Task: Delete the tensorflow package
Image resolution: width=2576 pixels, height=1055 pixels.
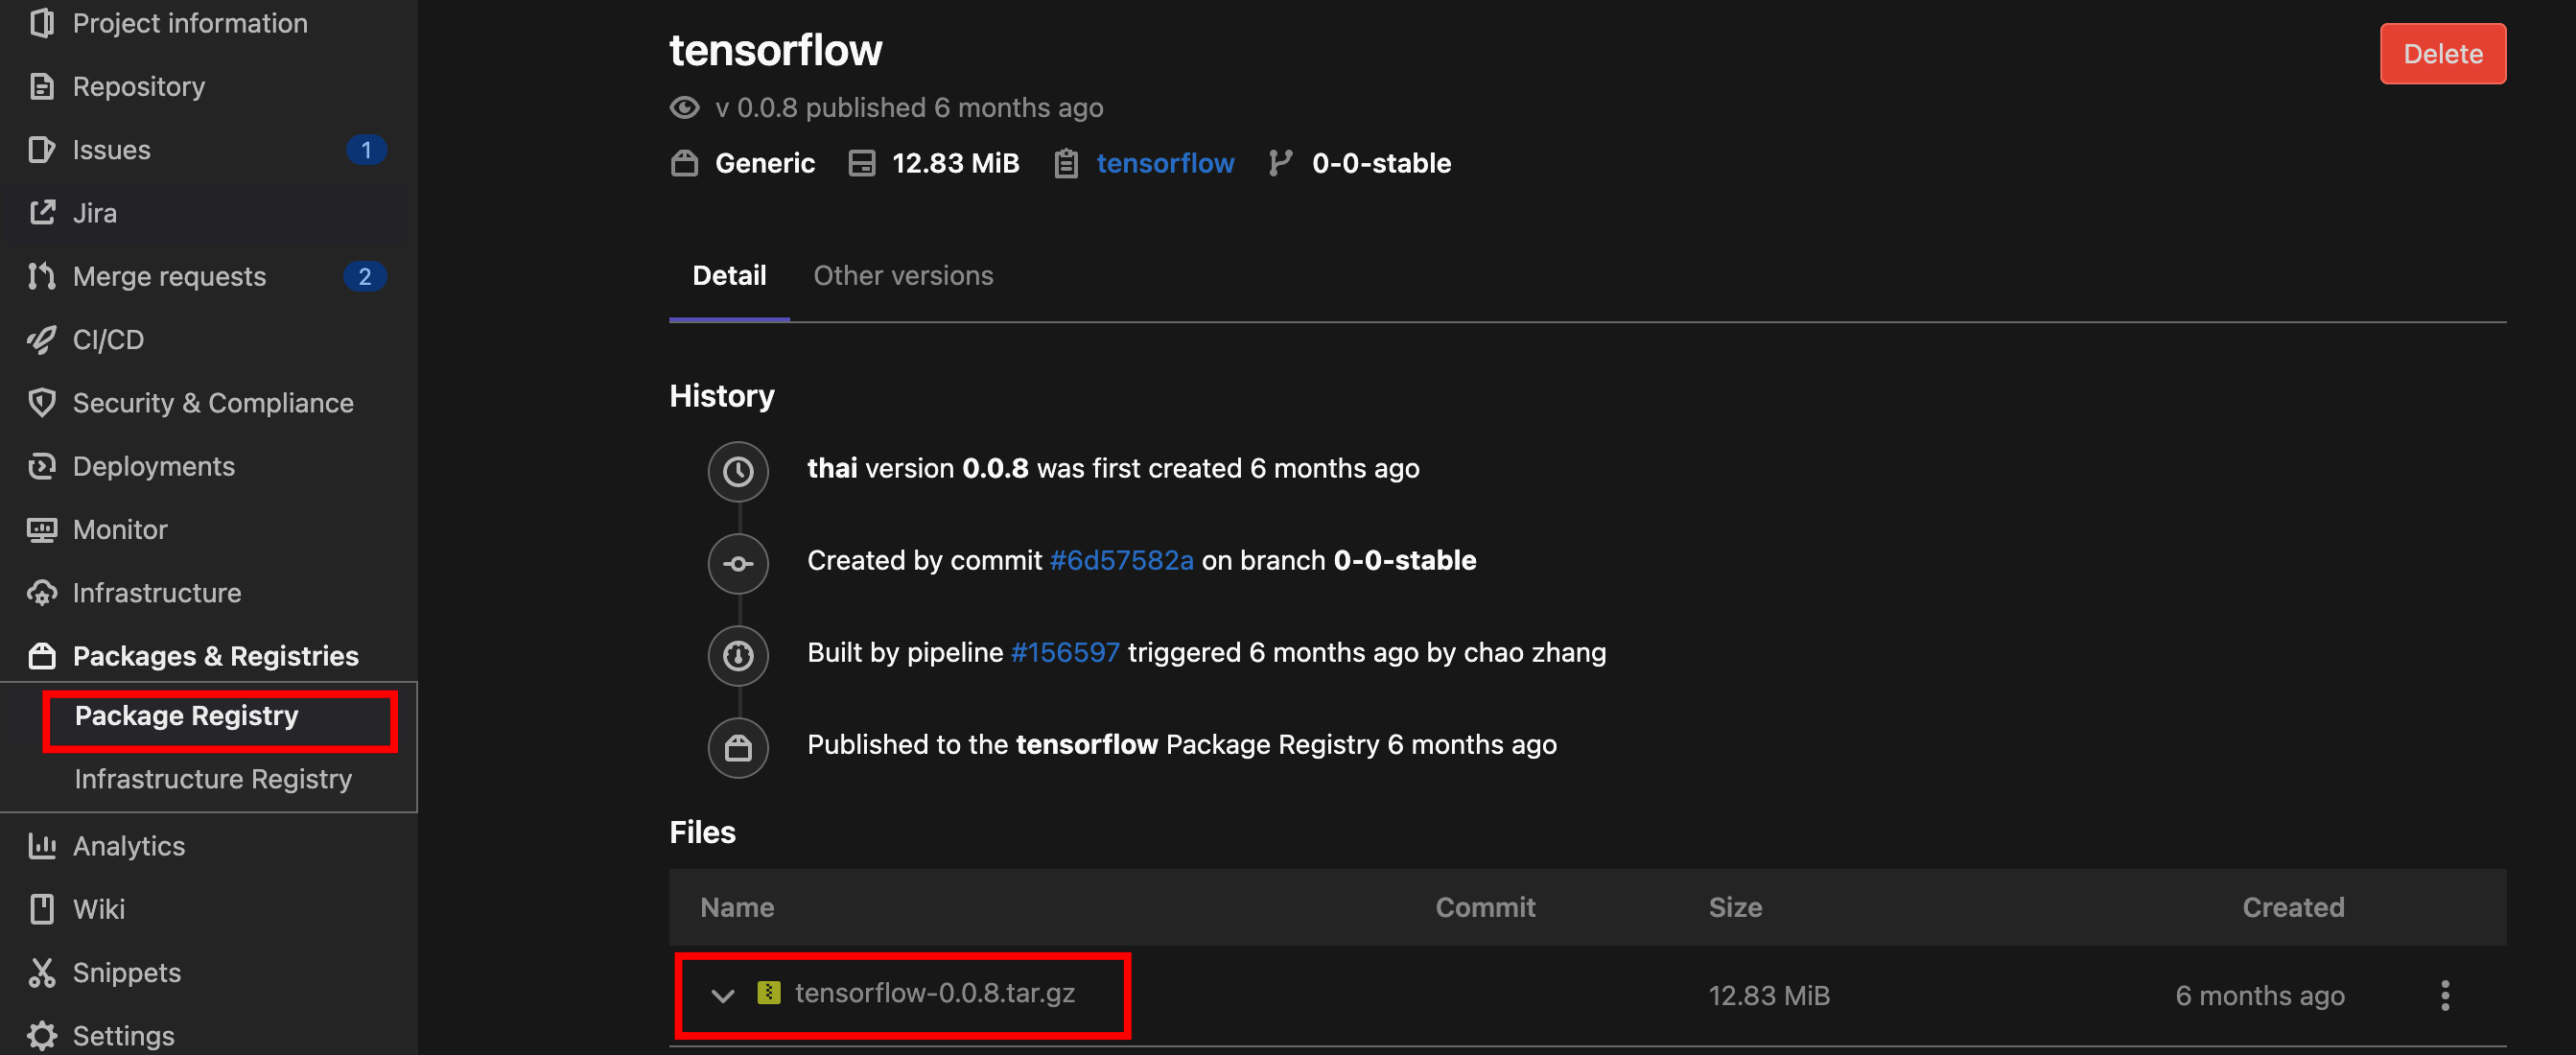Action: [2443, 54]
